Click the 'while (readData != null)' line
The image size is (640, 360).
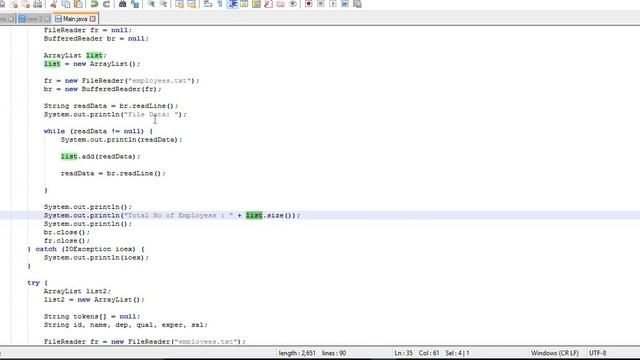click(x=98, y=131)
